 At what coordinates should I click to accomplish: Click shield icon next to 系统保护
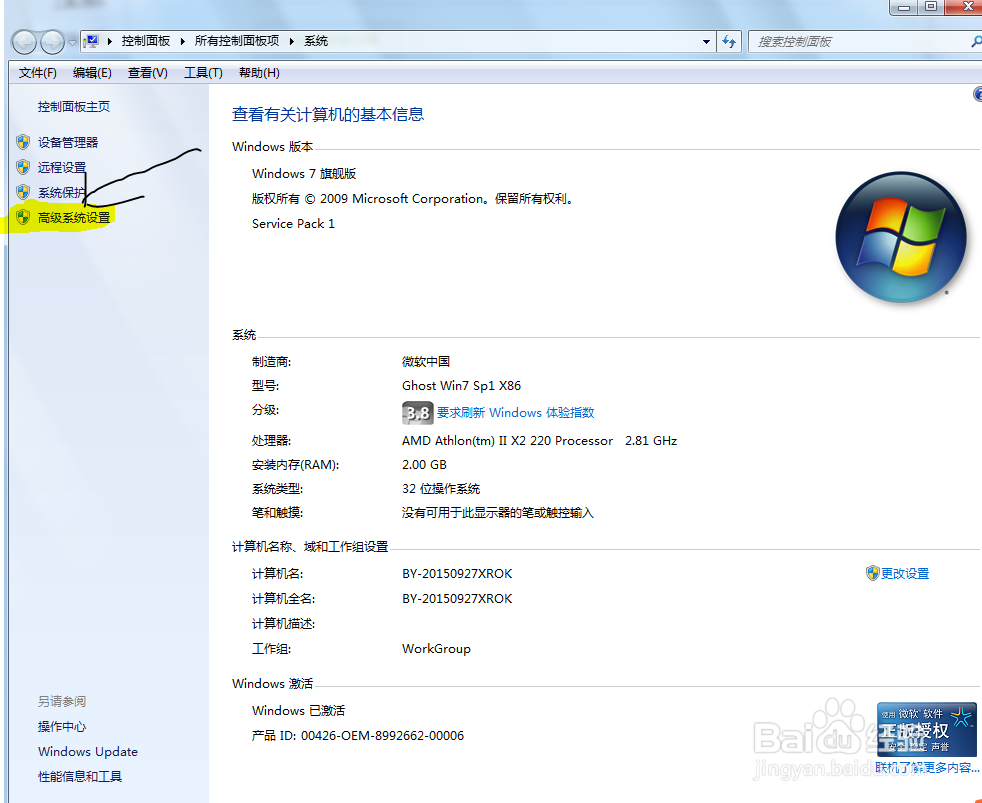tap(23, 192)
